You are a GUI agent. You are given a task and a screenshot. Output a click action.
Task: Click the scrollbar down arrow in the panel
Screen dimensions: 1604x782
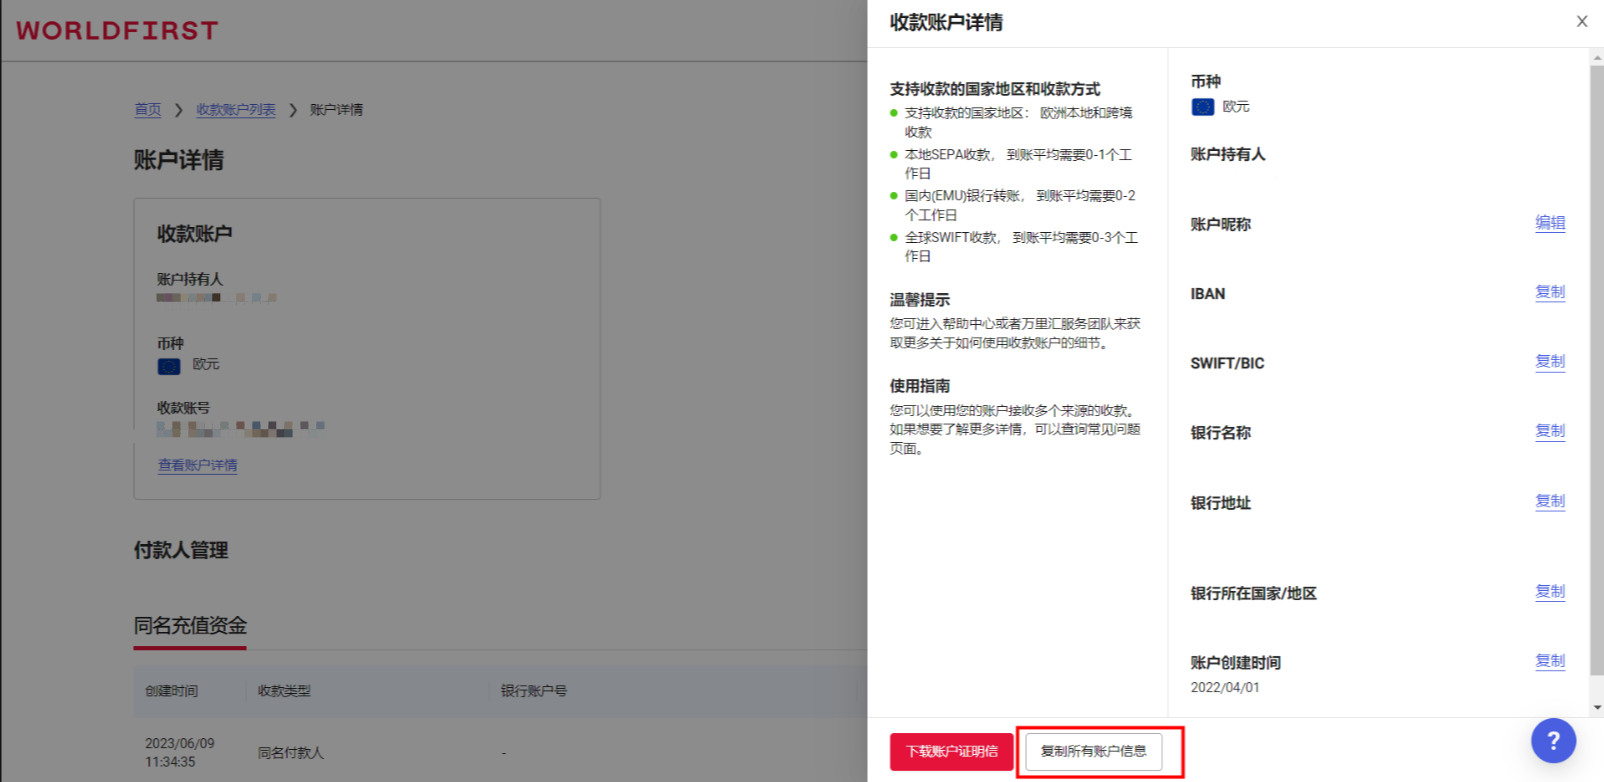(1596, 707)
